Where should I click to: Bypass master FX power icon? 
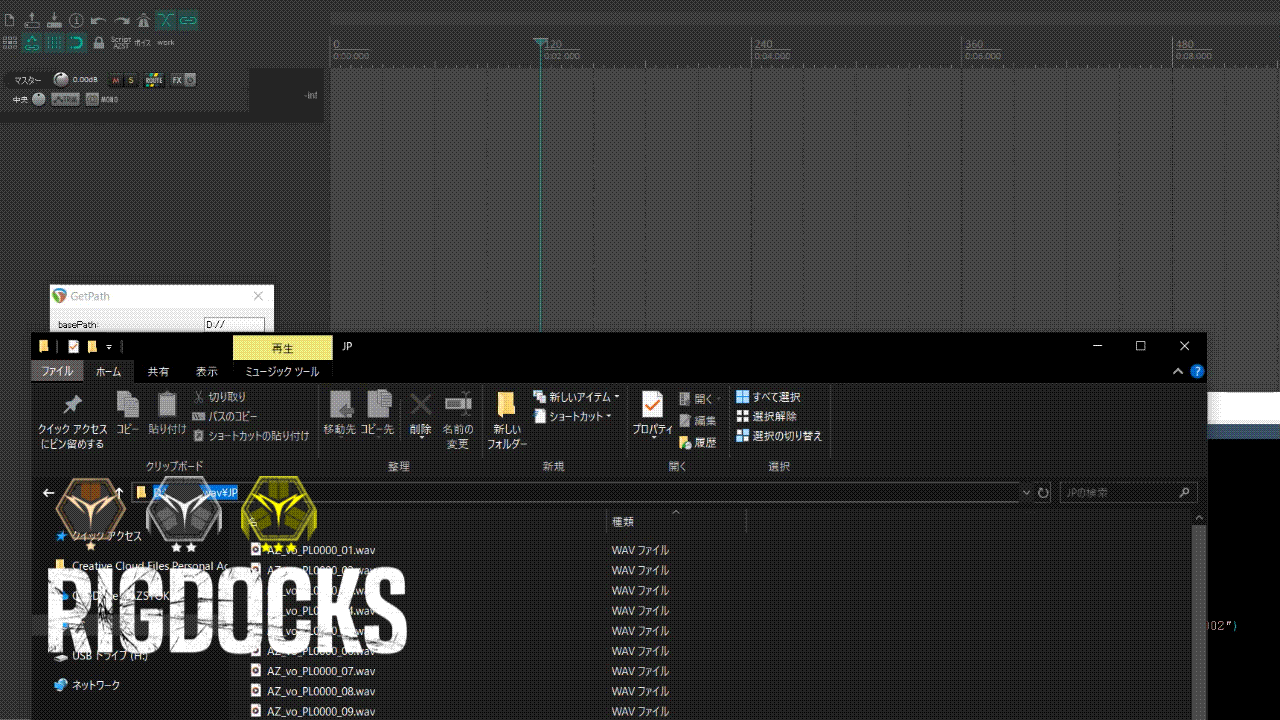click(190, 80)
